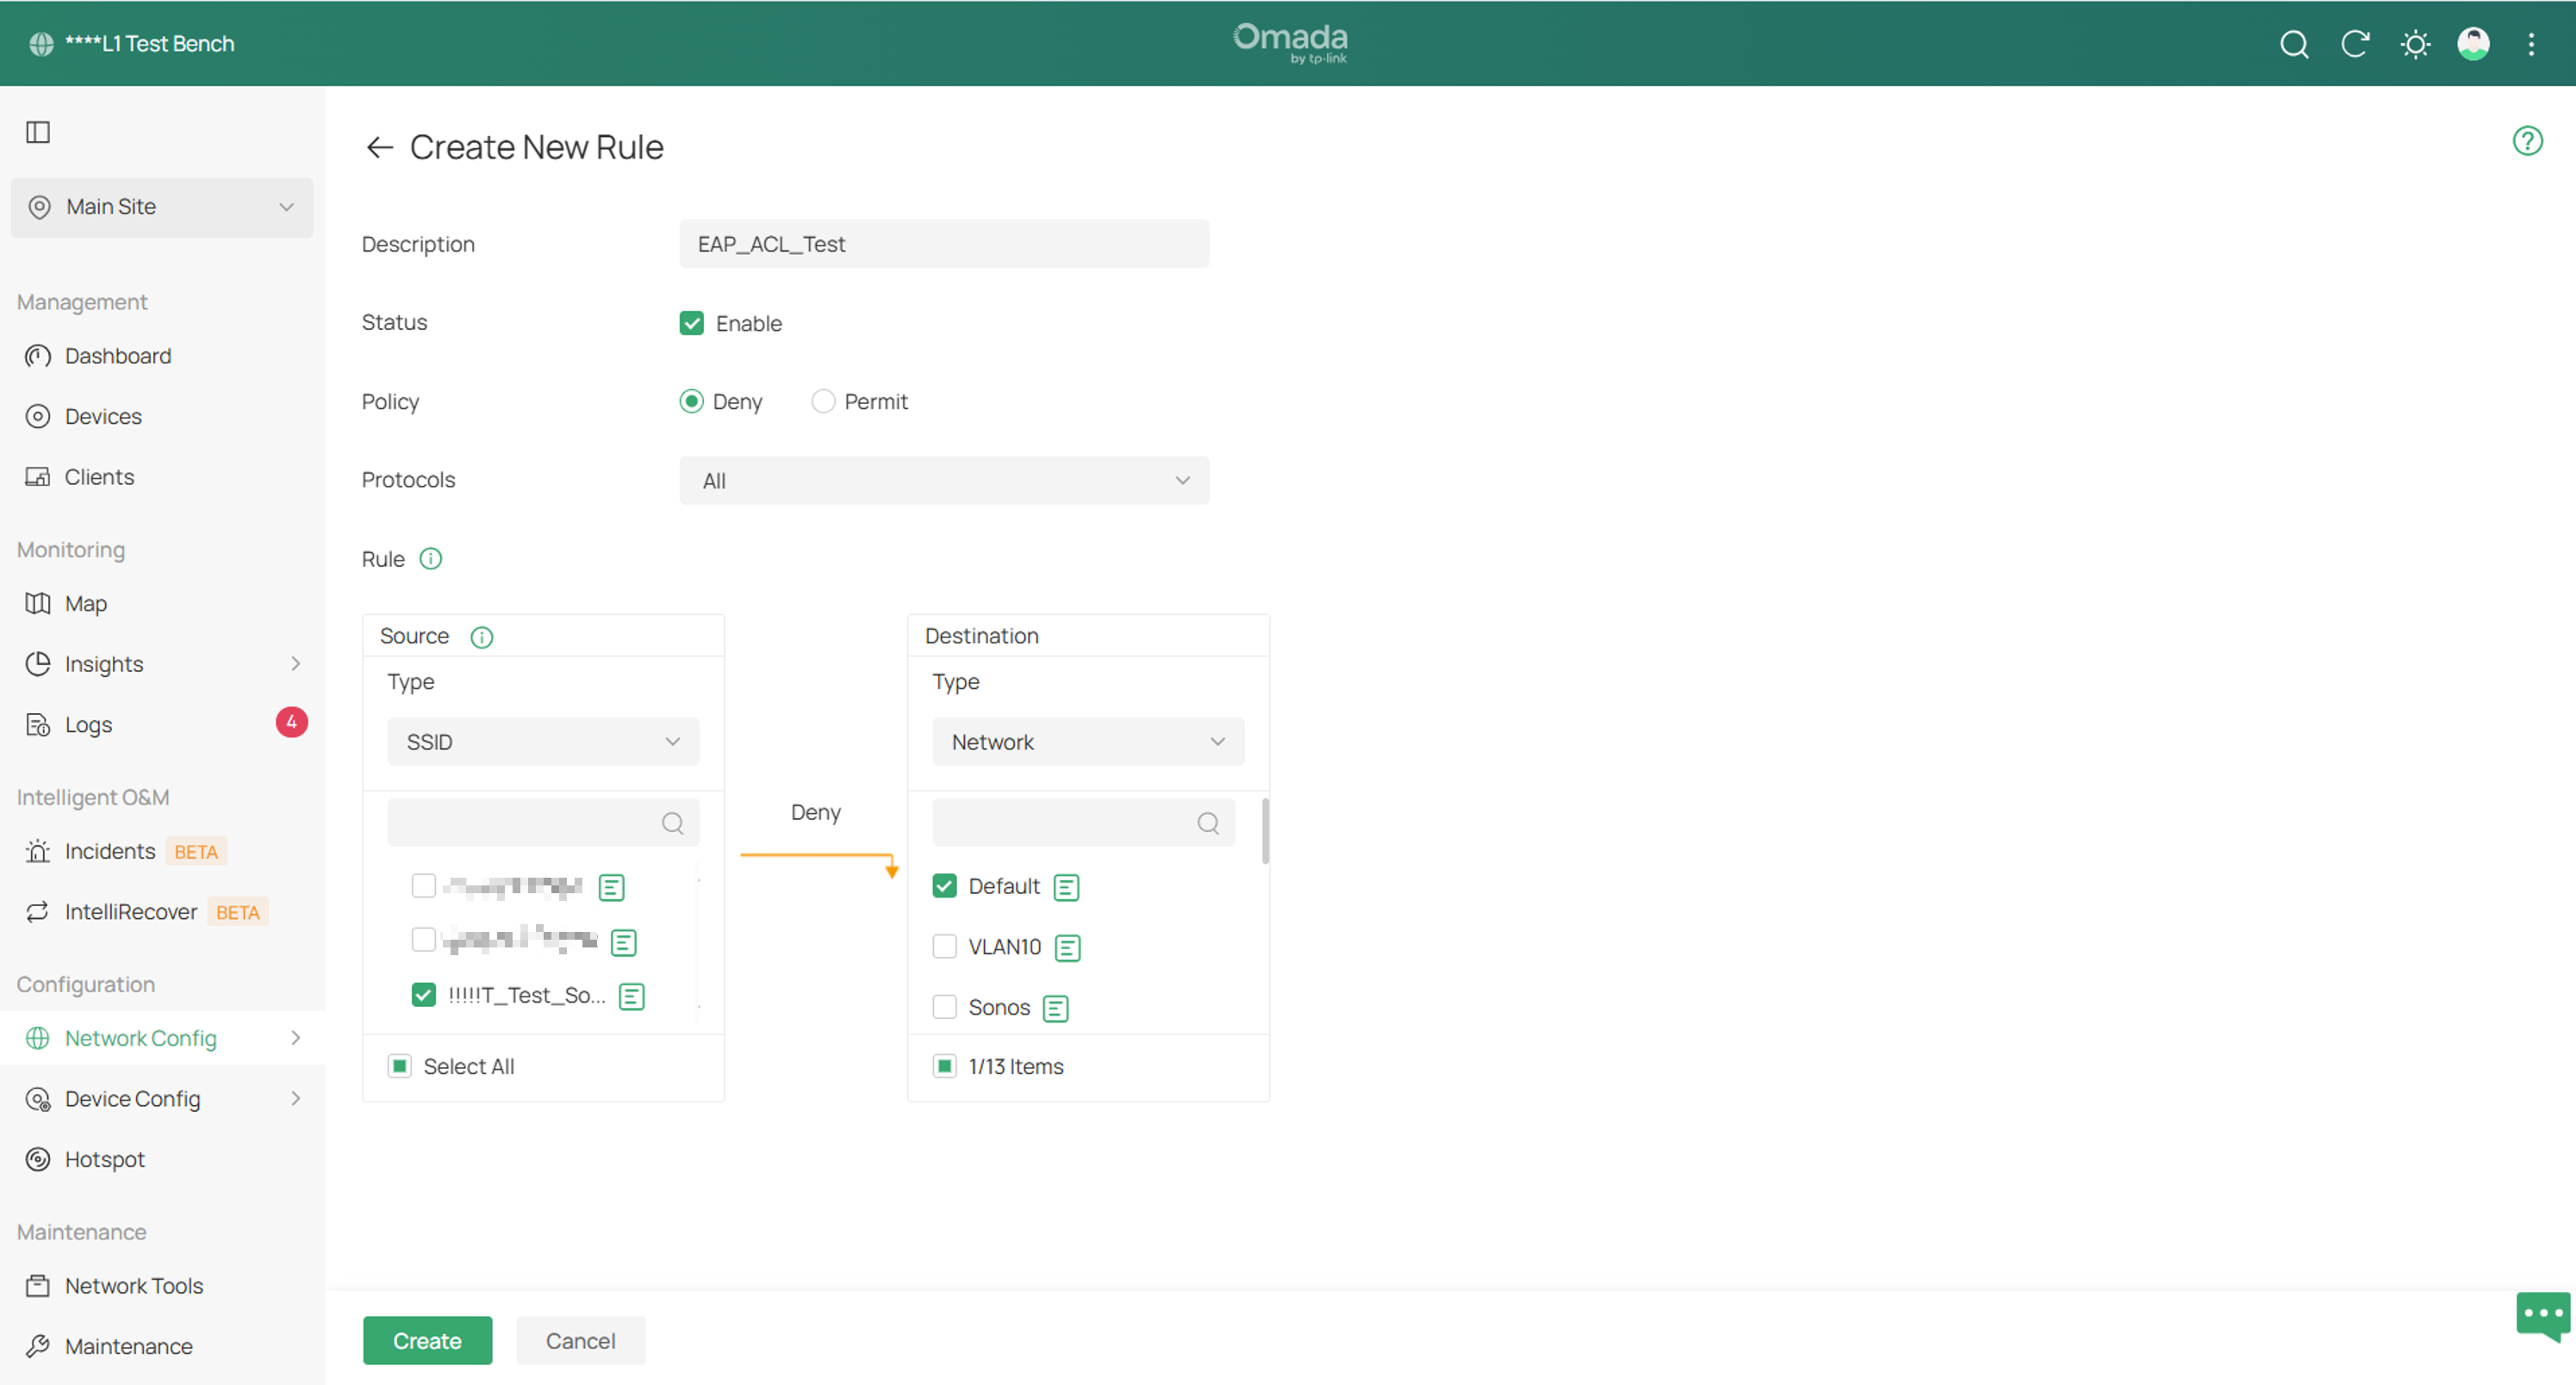Open the Source Type SSID dropdown
Screen dimensions: 2576x1385
pos(543,742)
